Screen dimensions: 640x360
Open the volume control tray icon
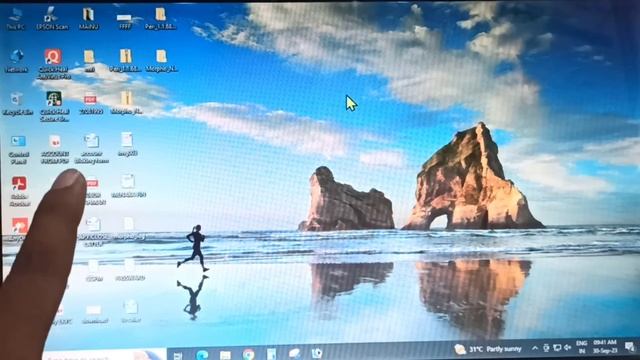tap(567, 348)
